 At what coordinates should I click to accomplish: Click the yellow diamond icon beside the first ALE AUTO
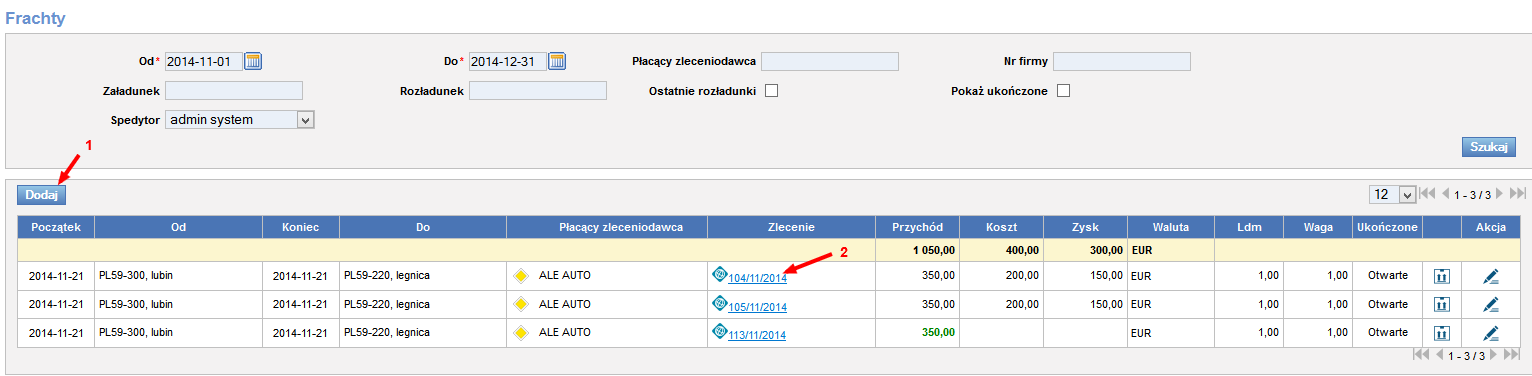[521, 276]
